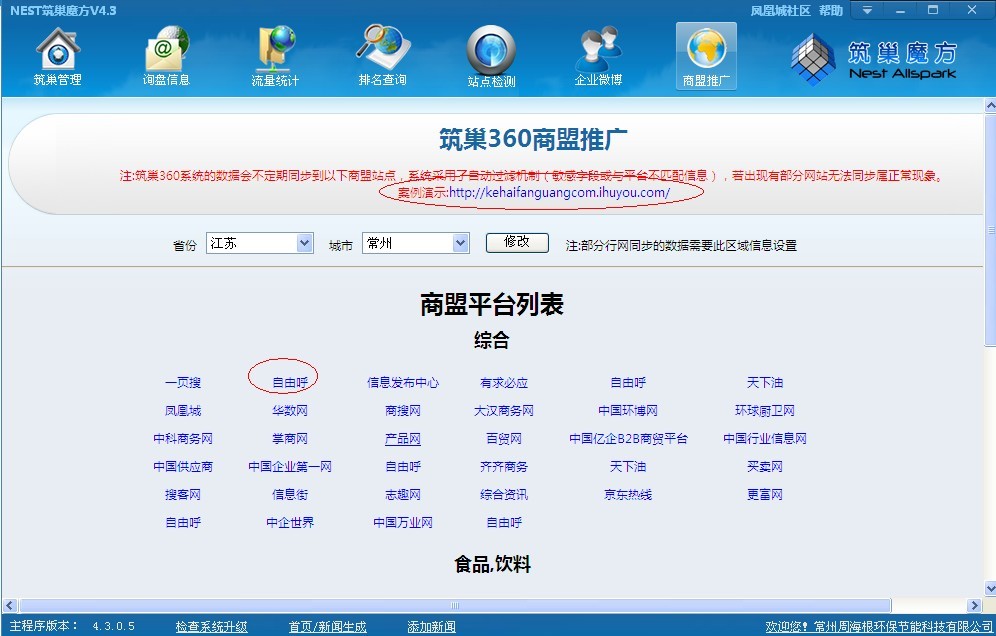The height and width of the screenshot is (636, 996).
Task: Click the underlined 产品网 link
Action: pyautogui.click(x=403, y=438)
